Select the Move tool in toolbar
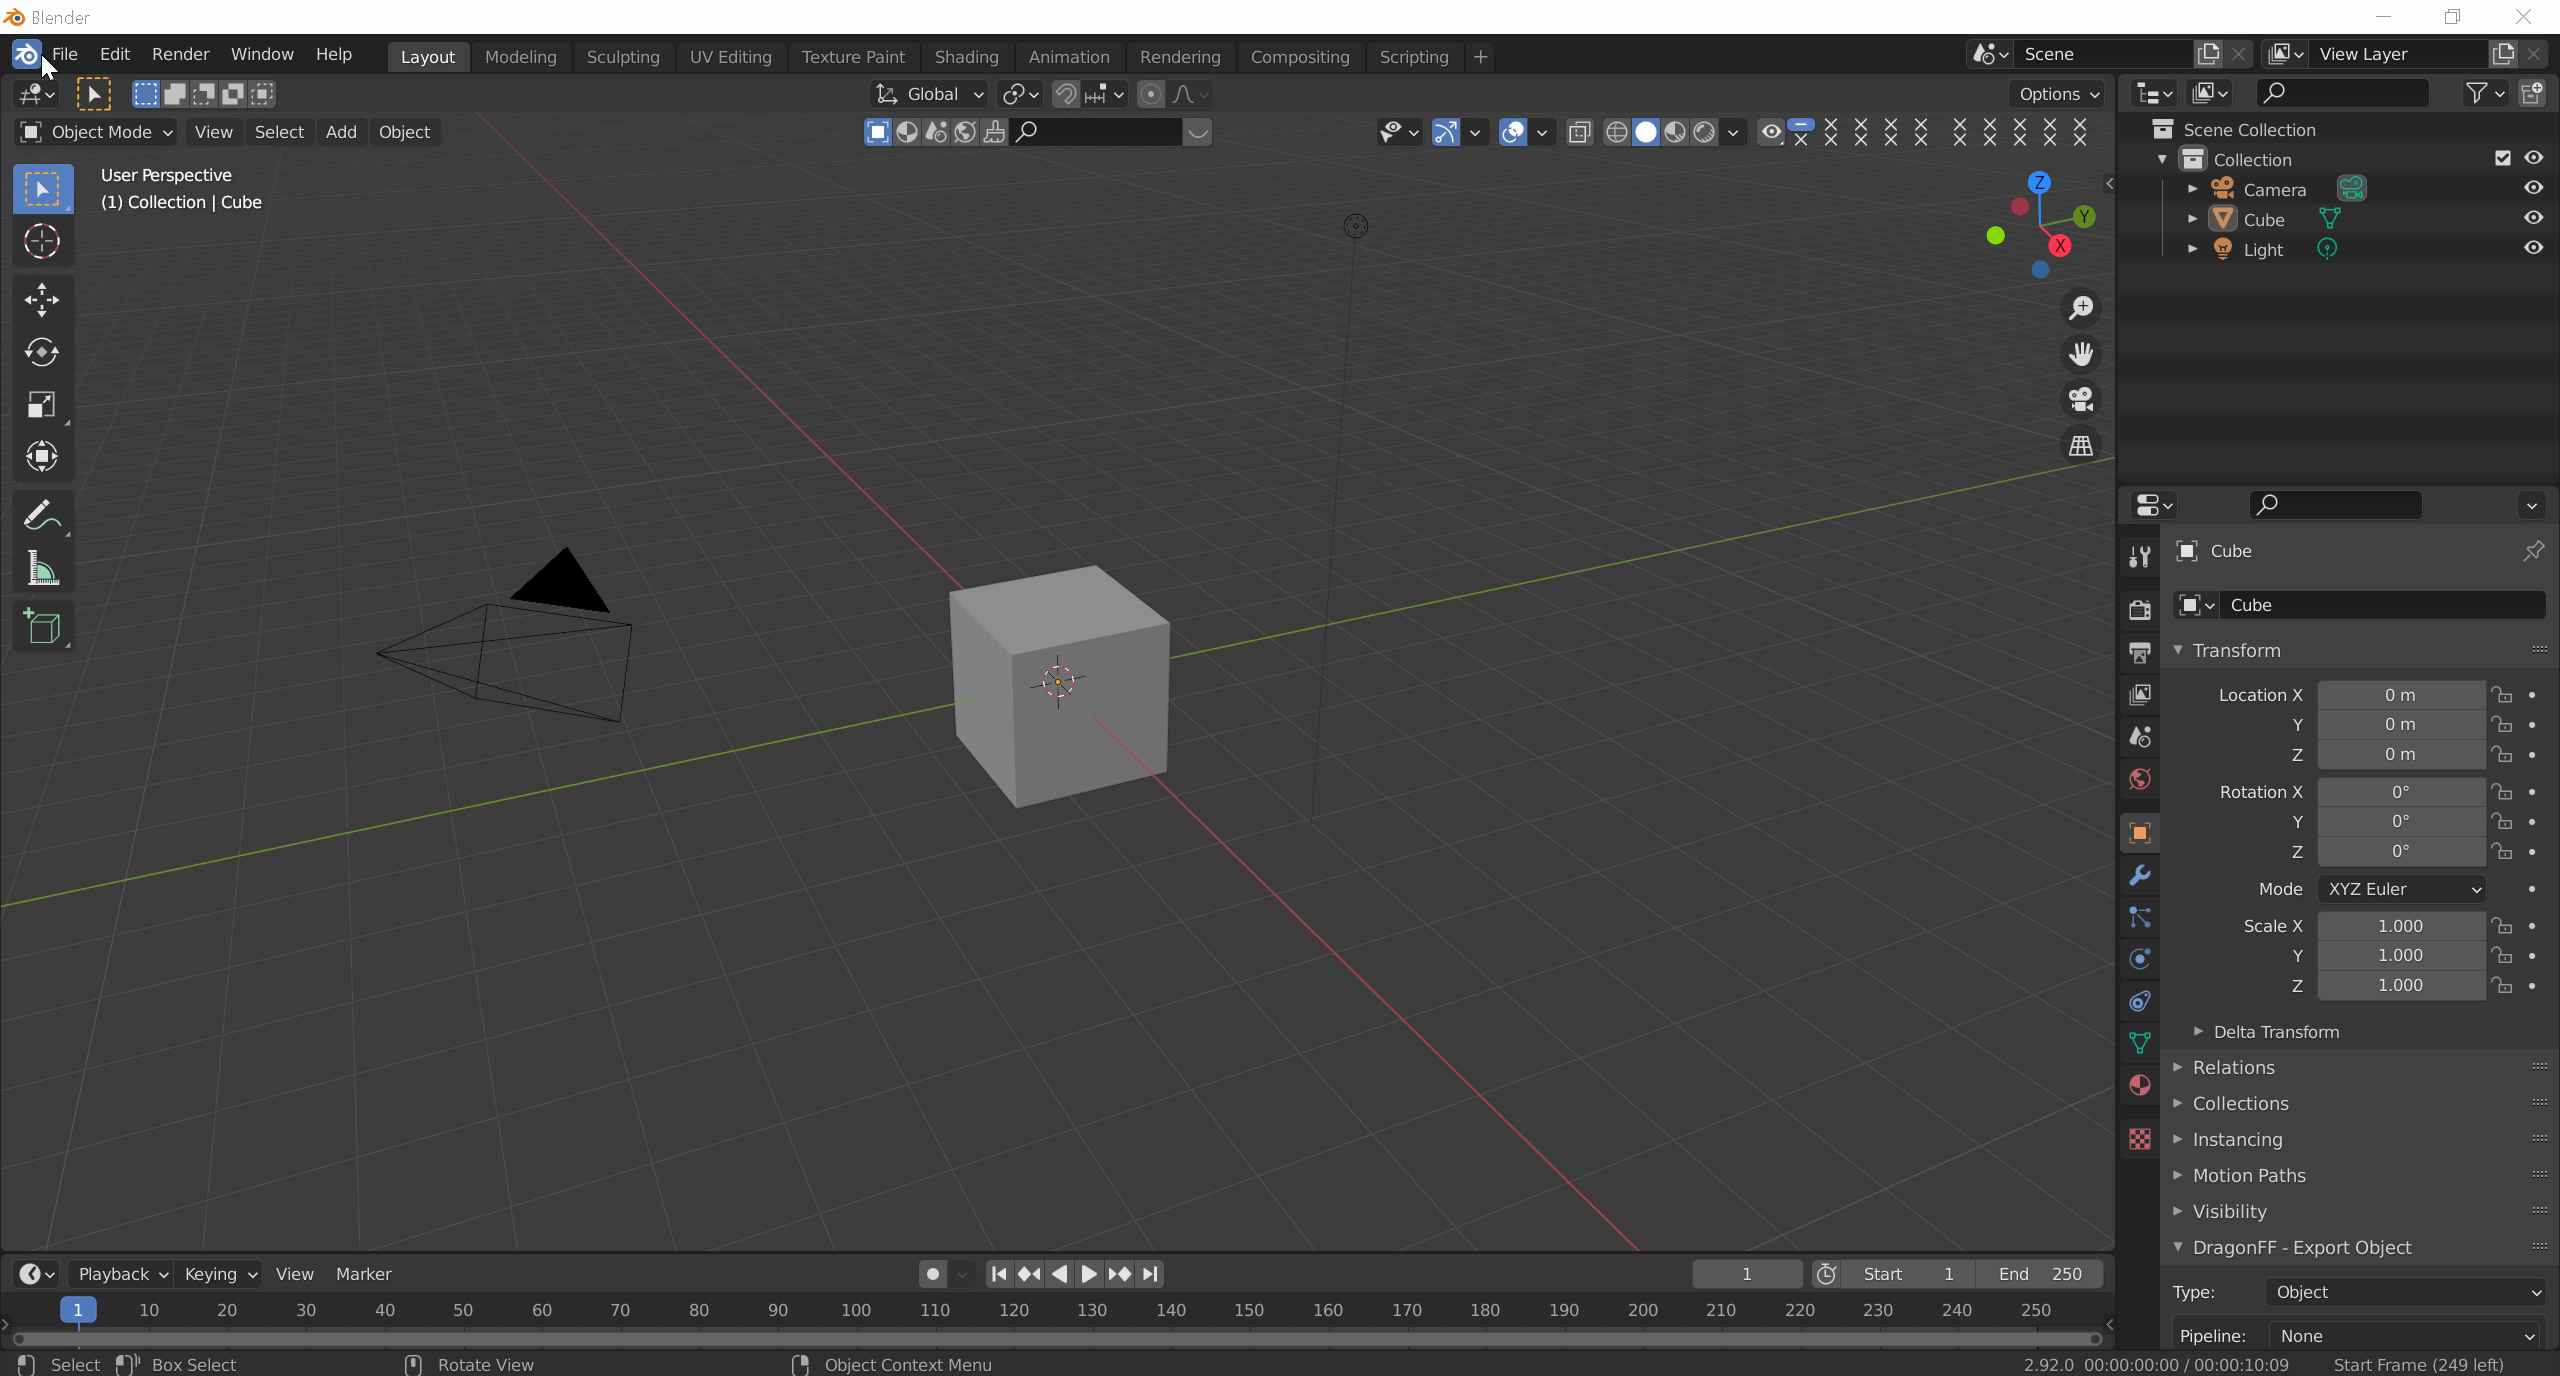Viewport: 2560px width, 1376px height. point(42,299)
